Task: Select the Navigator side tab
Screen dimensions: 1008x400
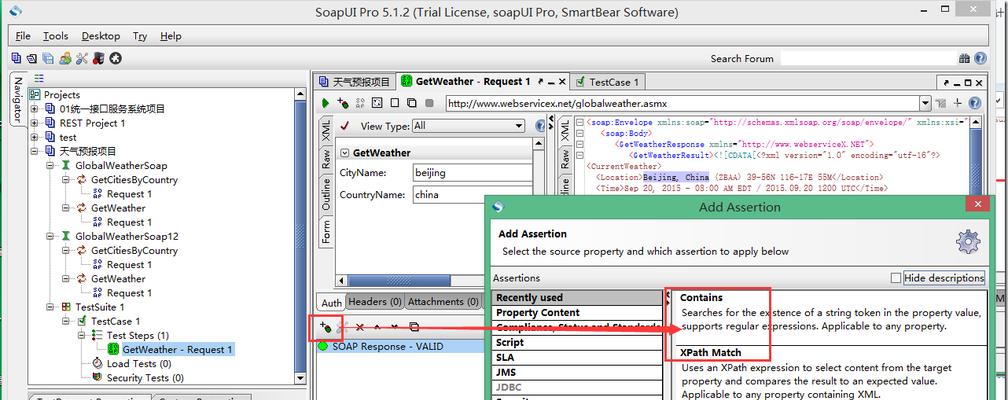Action: click(18, 100)
